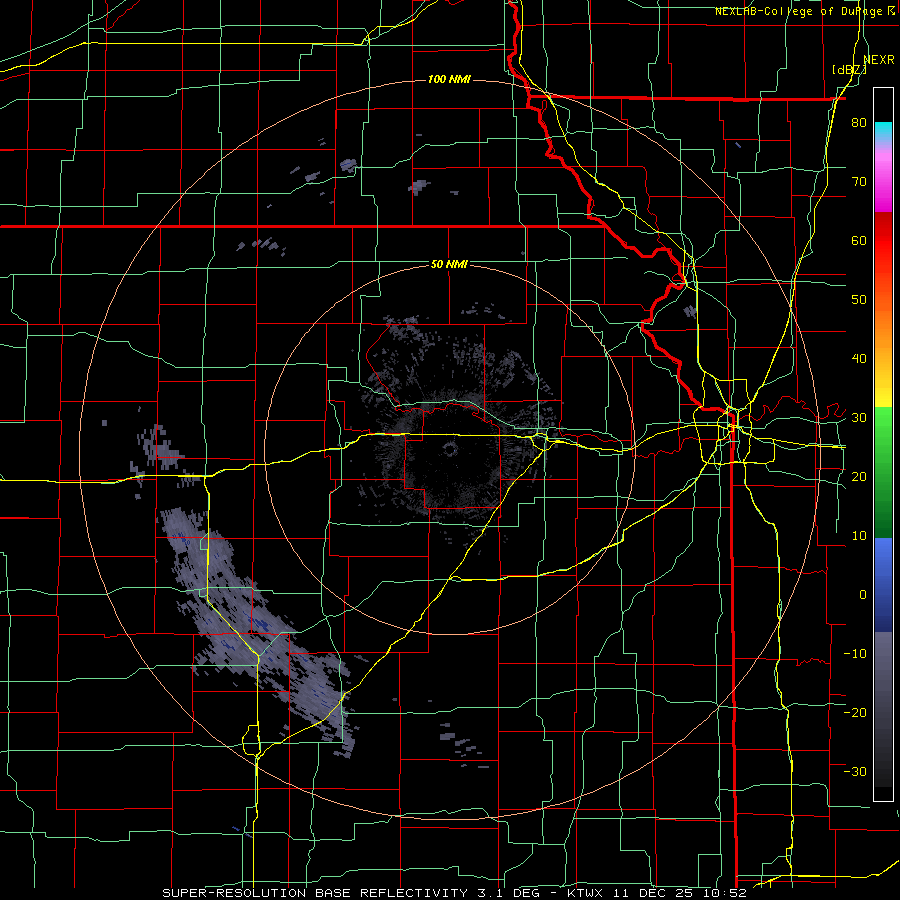Click the Super-Resolution Base Reflectivity caption
The image size is (900, 900).
454,893
